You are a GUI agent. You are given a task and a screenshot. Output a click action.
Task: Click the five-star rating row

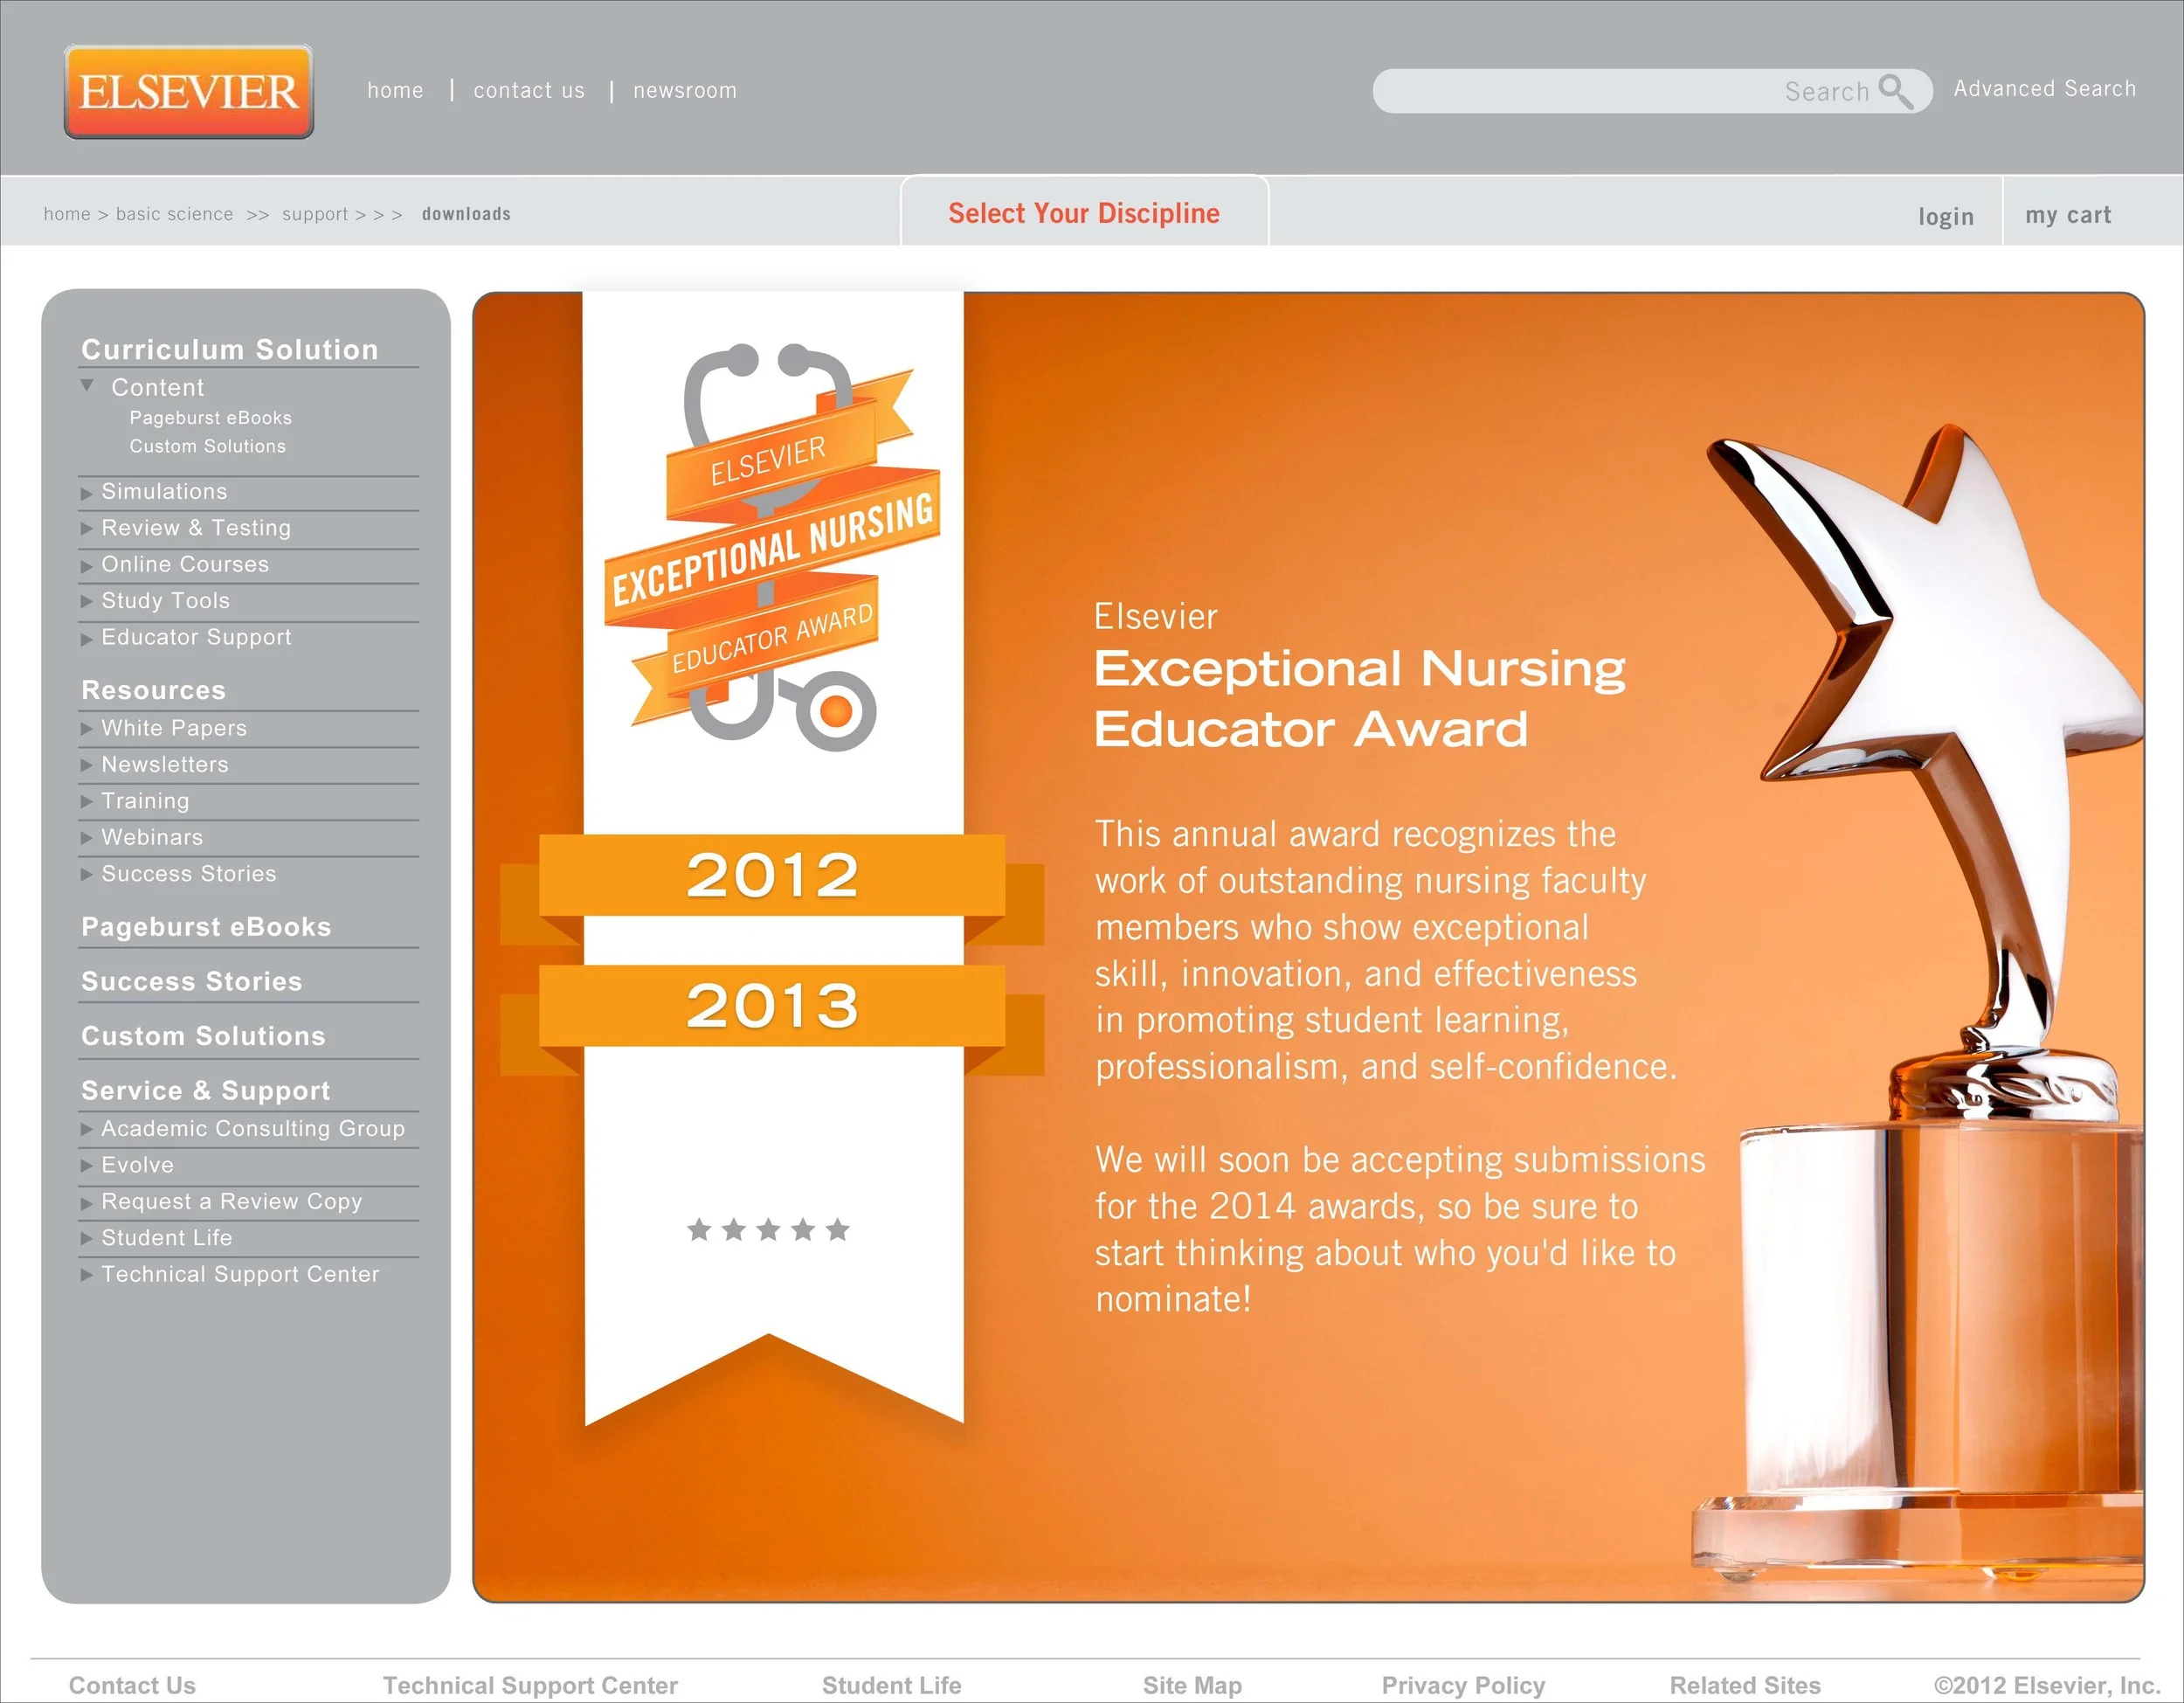[x=768, y=1230]
